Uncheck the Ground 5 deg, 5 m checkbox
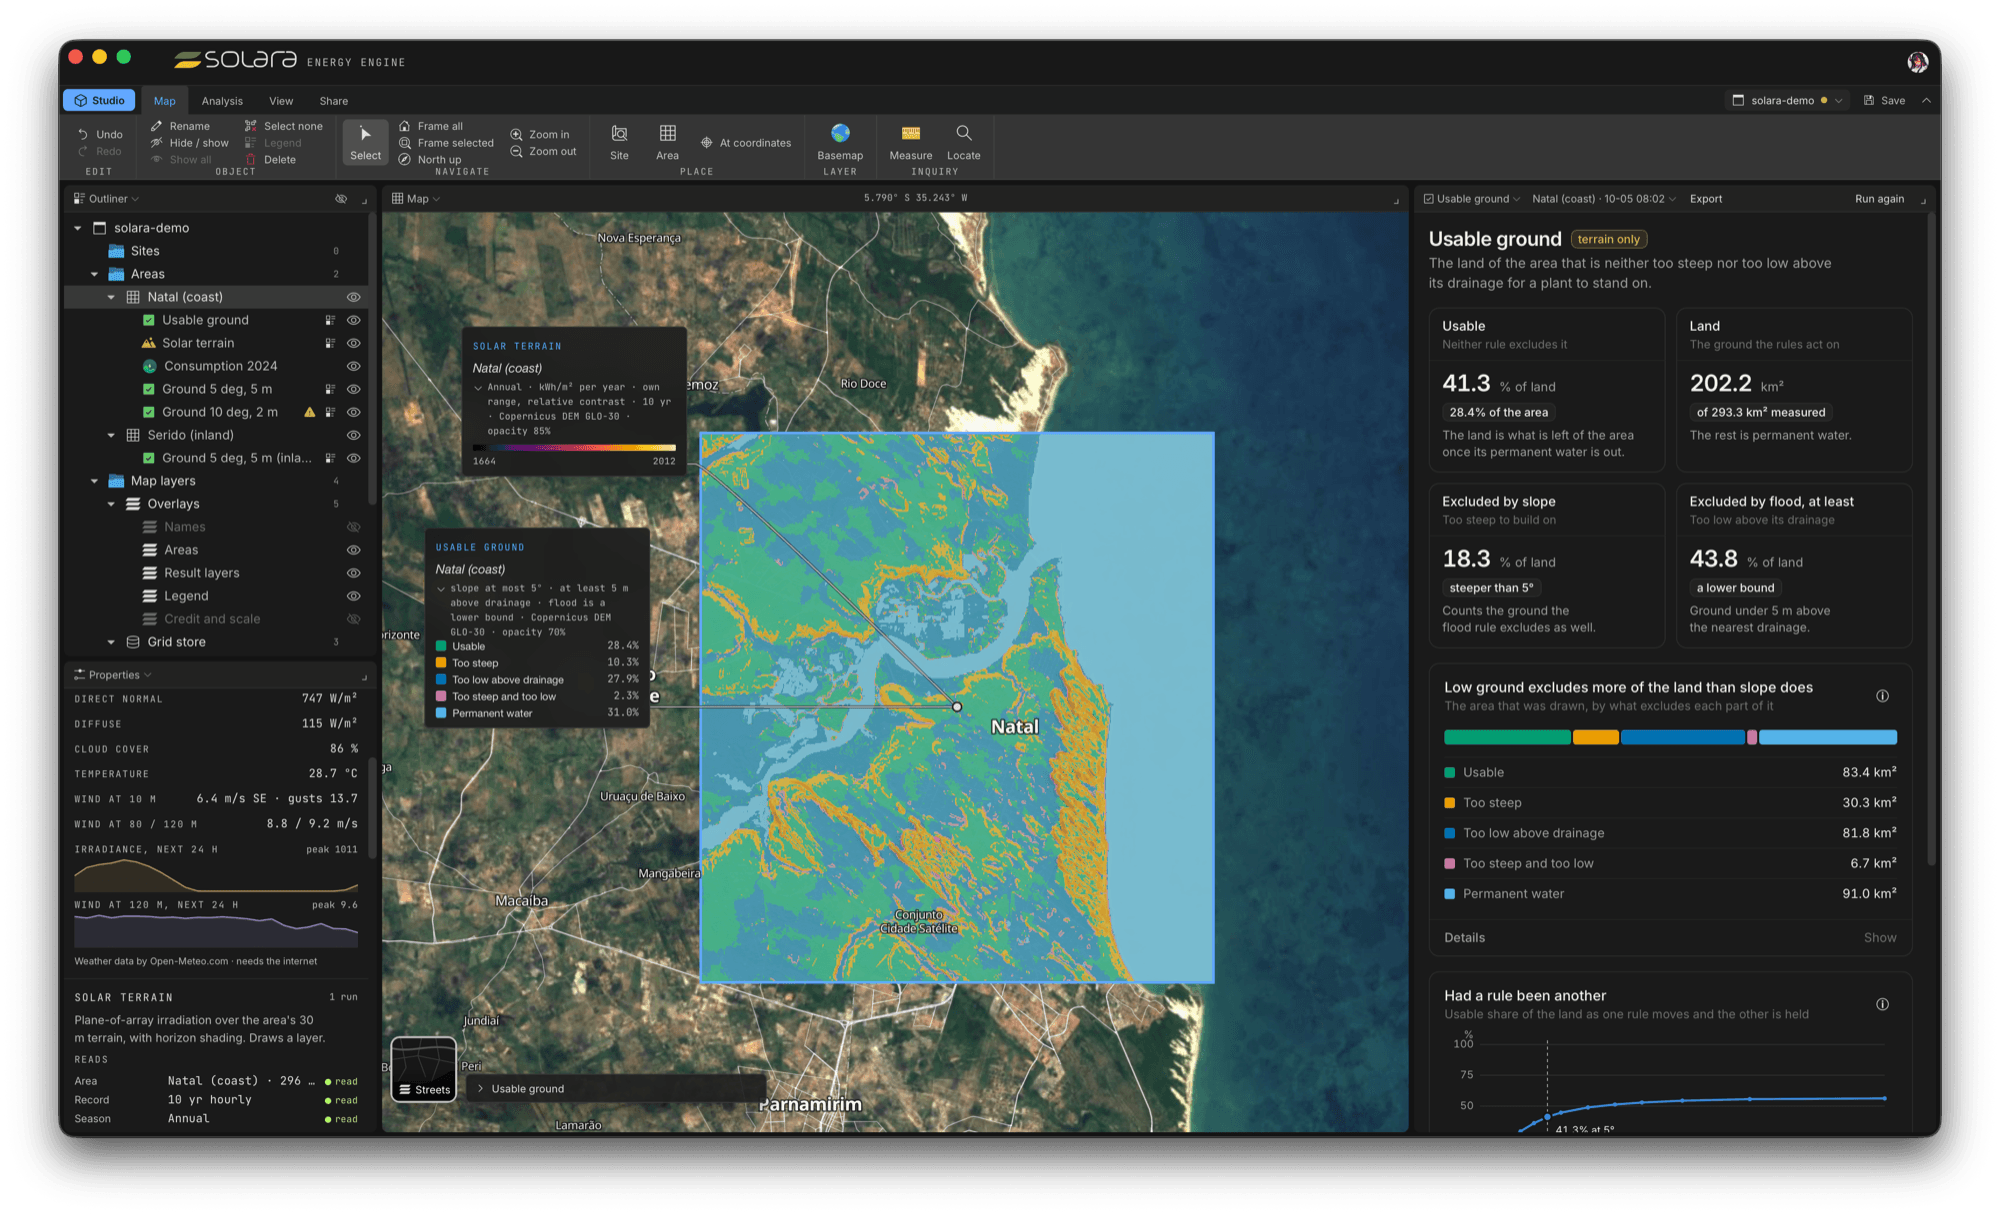2000x1215 pixels. (x=149, y=389)
